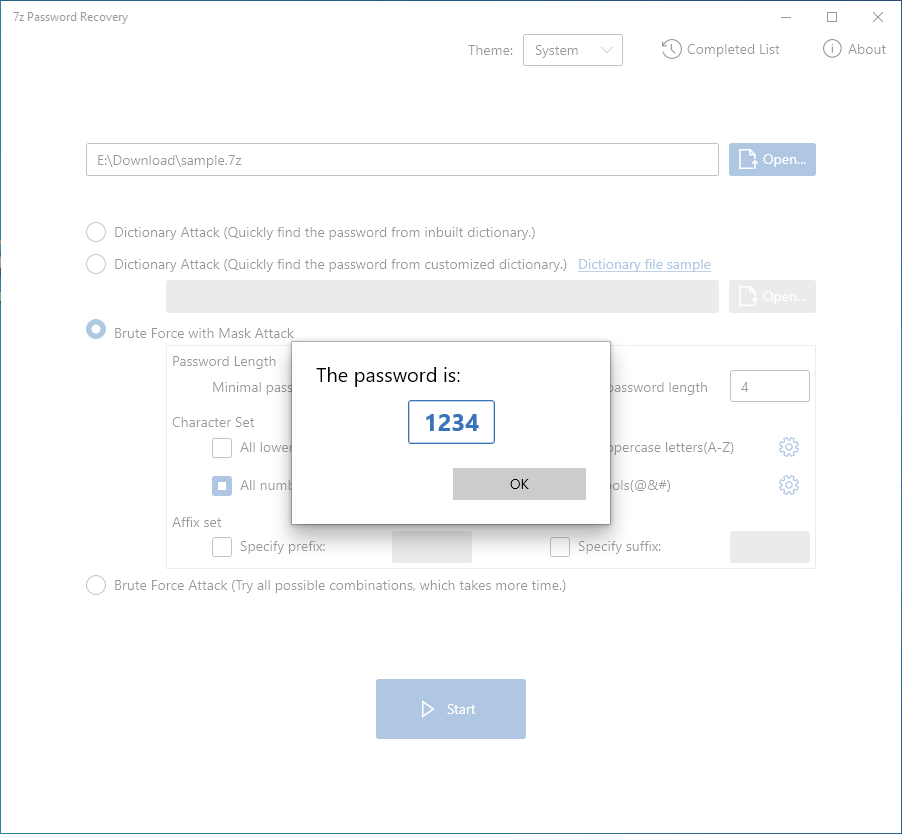The height and width of the screenshot is (834, 902).
Task: Click OK in the password dialog
Action: click(519, 484)
